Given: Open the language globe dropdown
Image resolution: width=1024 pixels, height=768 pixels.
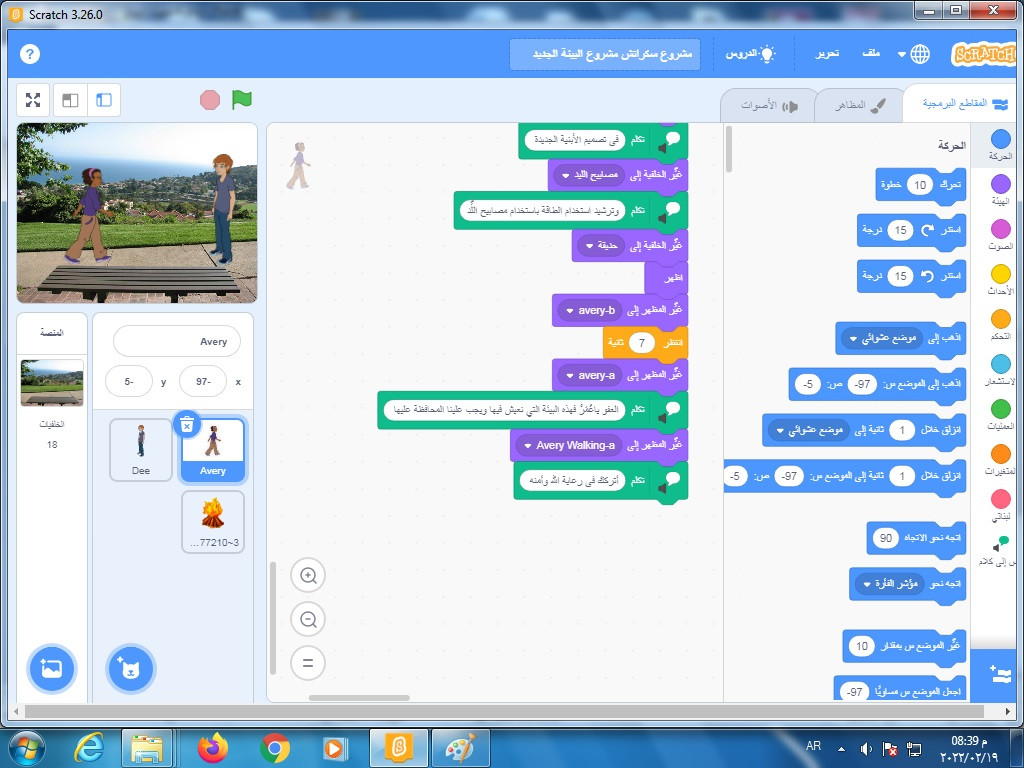Looking at the screenshot, I should tap(914, 54).
